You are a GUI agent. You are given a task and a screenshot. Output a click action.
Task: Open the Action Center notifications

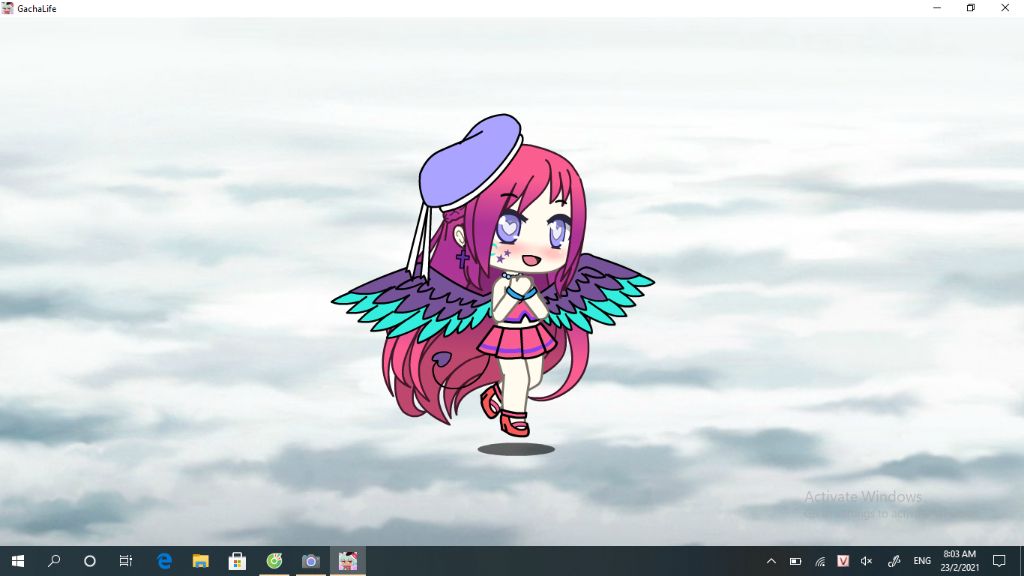click(999, 561)
